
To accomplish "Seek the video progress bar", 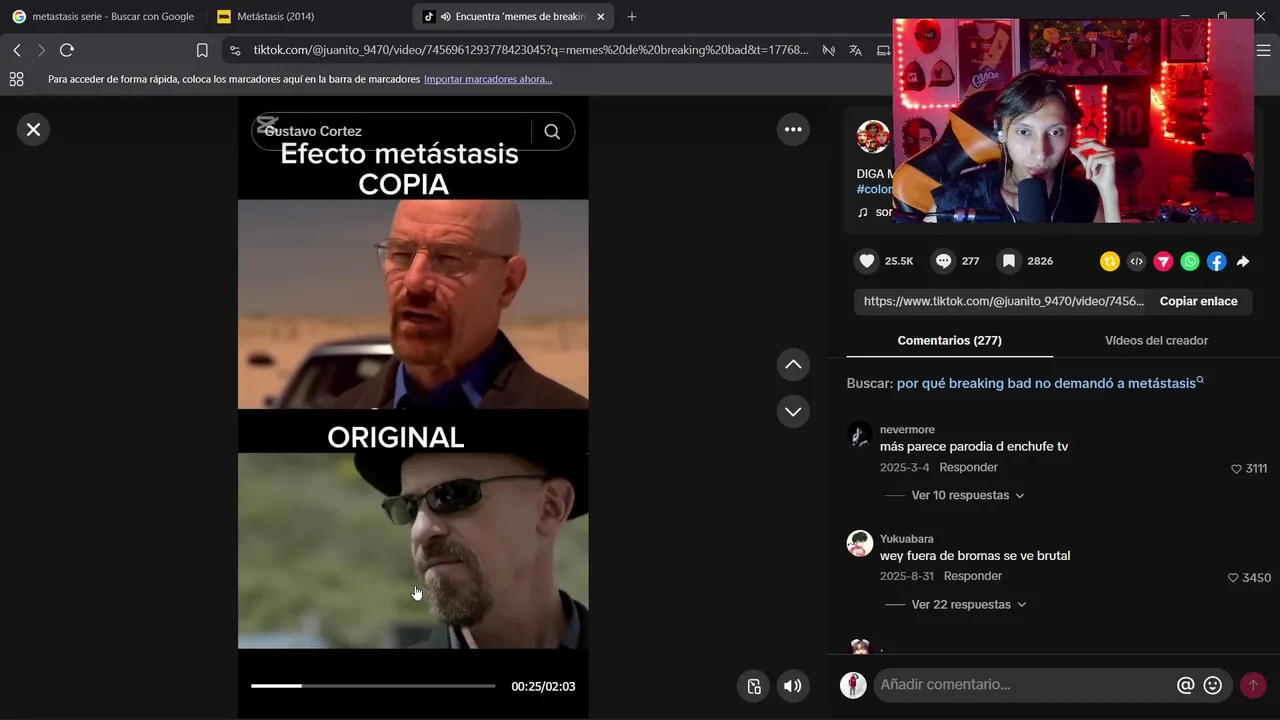I will click(x=373, y=686).
